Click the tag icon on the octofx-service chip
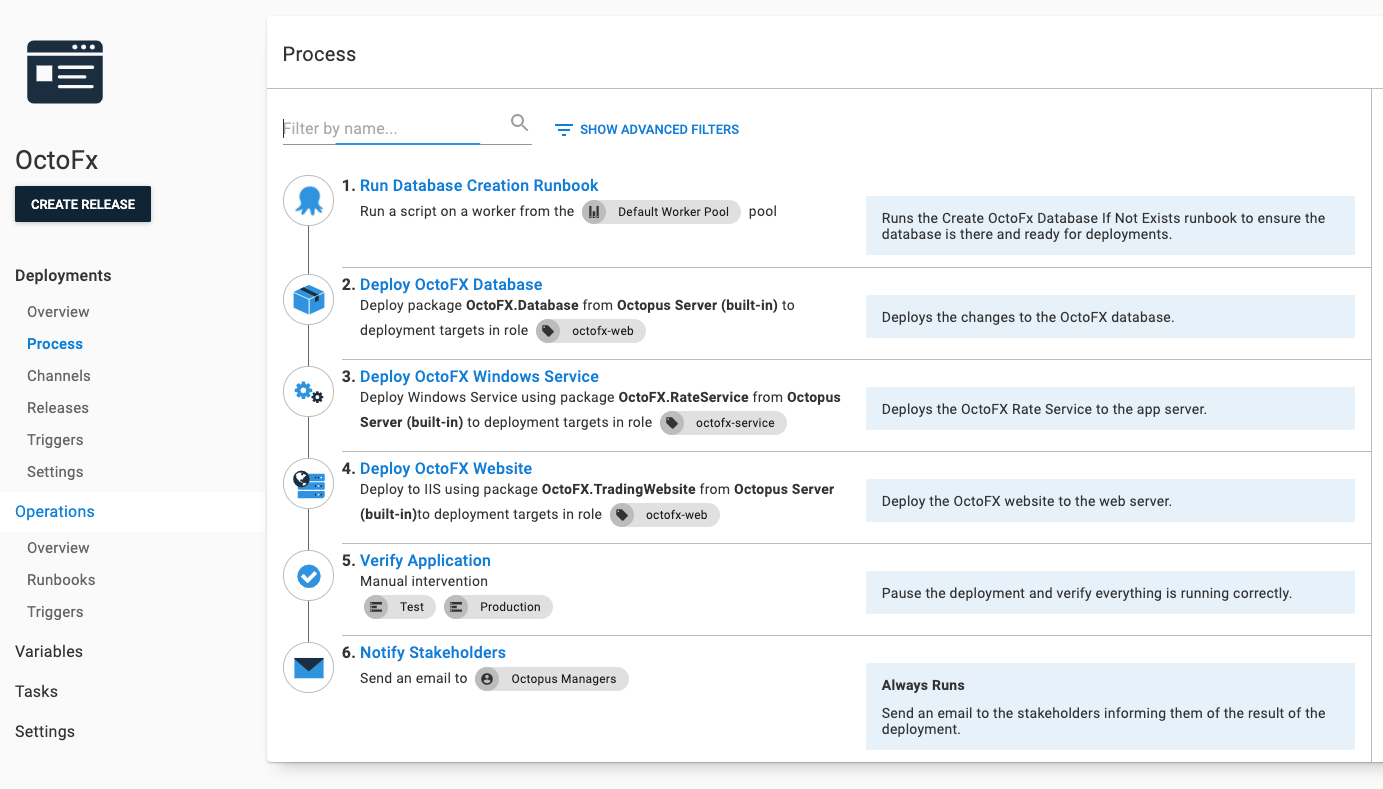 (x=671, y=422)
